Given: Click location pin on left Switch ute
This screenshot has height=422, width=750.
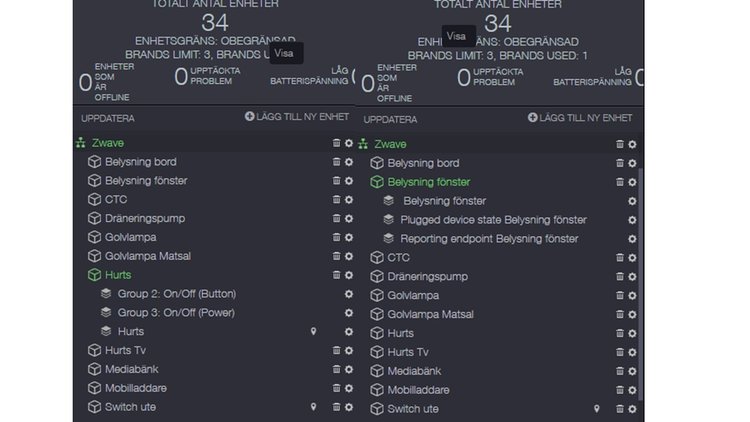Looking at the screenshot, I should point(313,407).
